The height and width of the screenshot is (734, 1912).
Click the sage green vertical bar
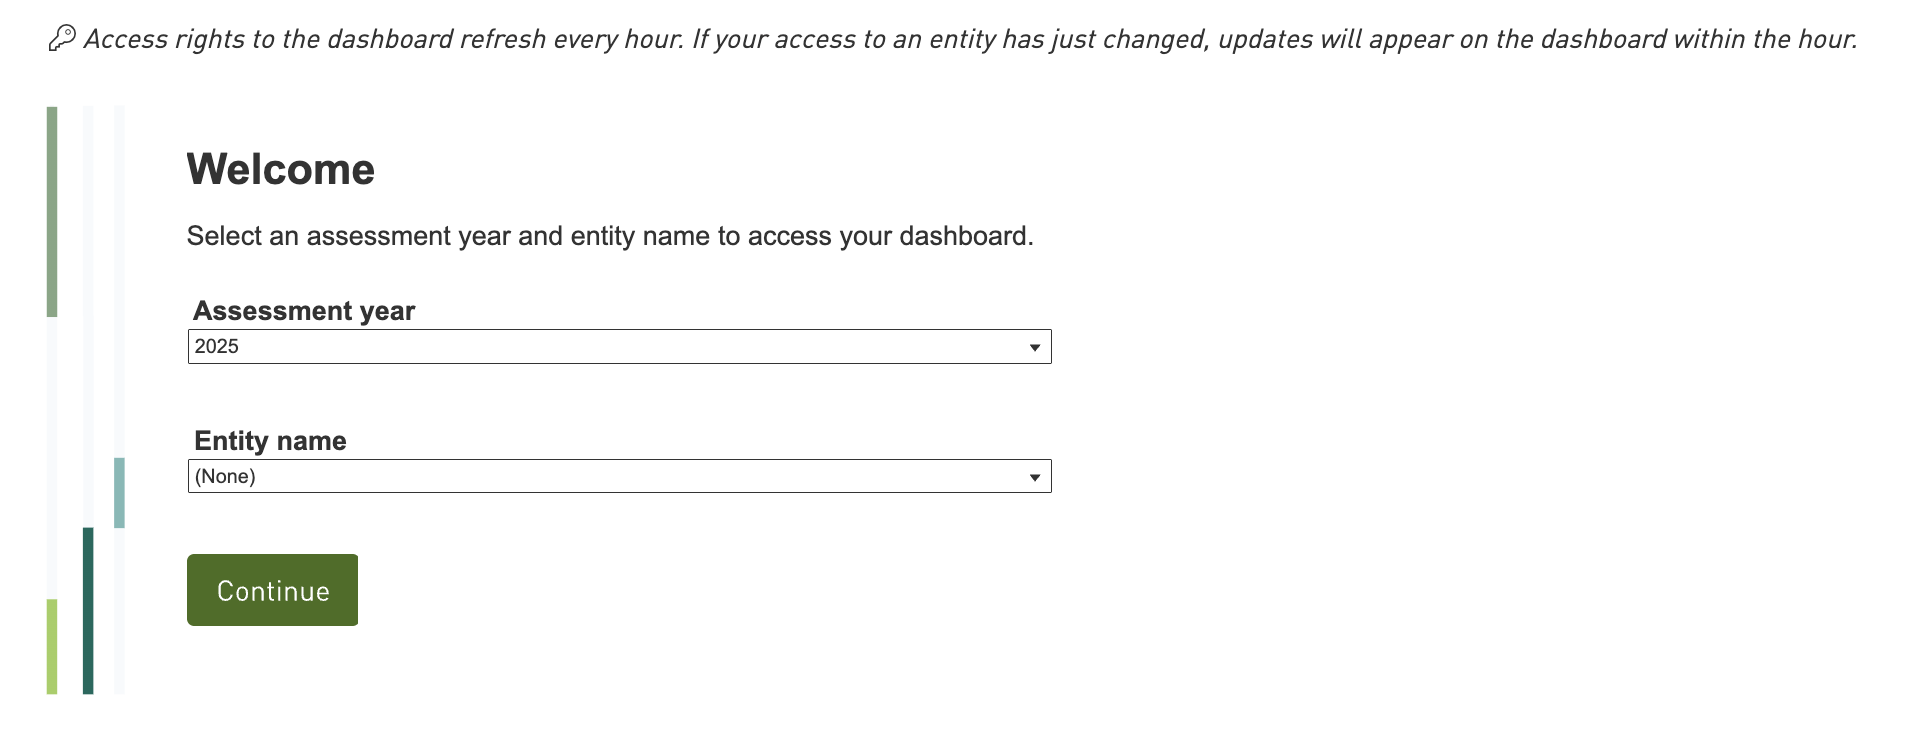tap(52, 211)
